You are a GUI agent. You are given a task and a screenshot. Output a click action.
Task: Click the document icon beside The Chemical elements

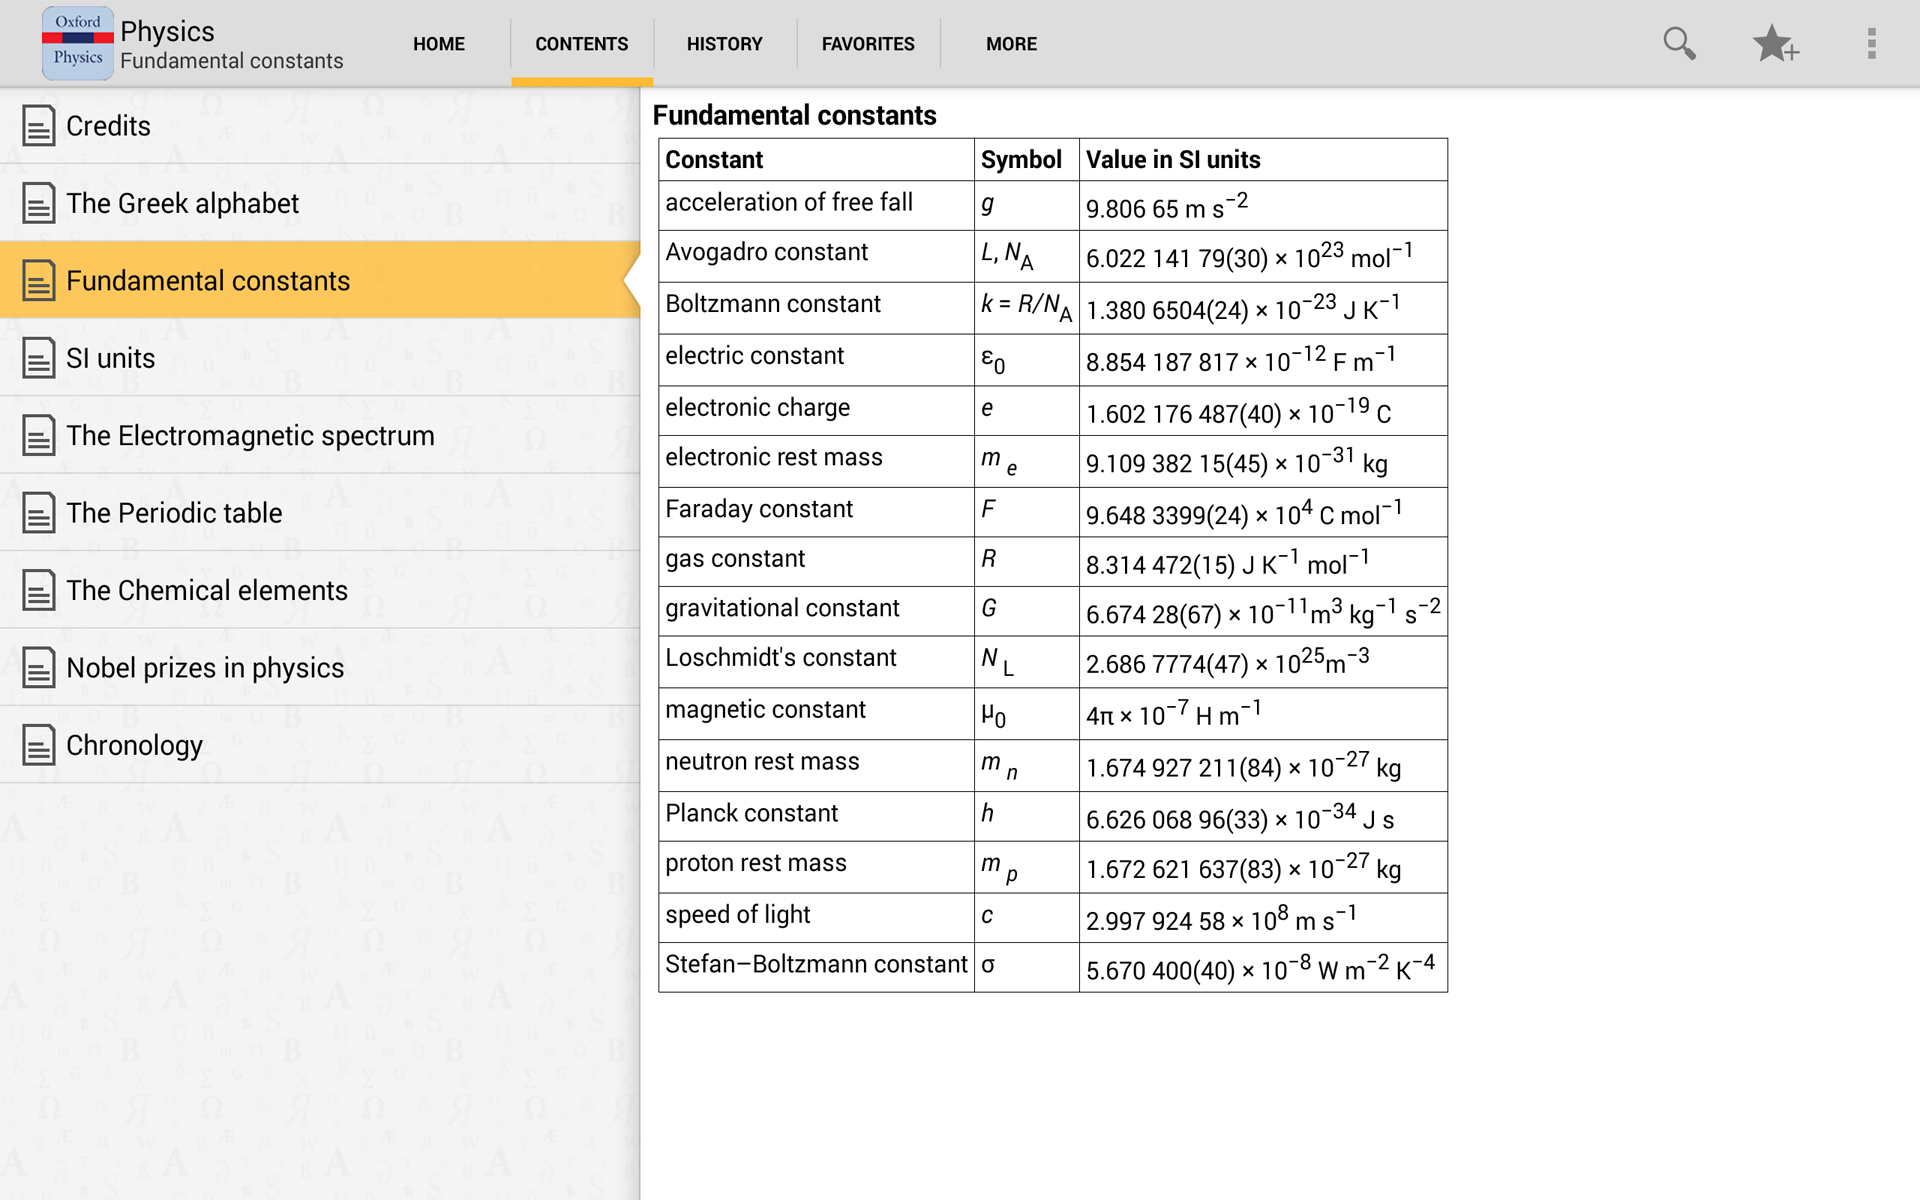pos(38,590)
